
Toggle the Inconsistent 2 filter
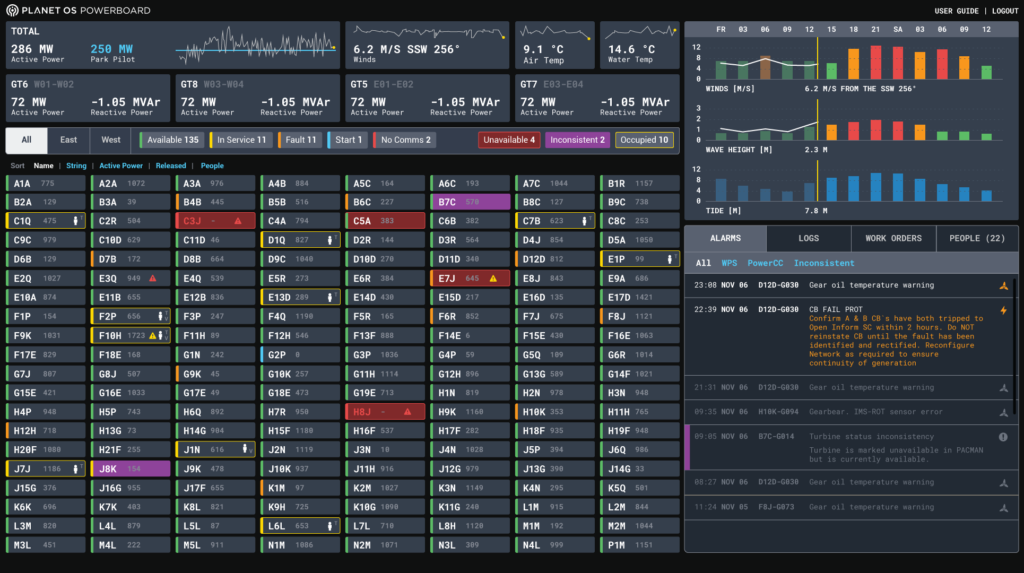click(x=577, y=140)
